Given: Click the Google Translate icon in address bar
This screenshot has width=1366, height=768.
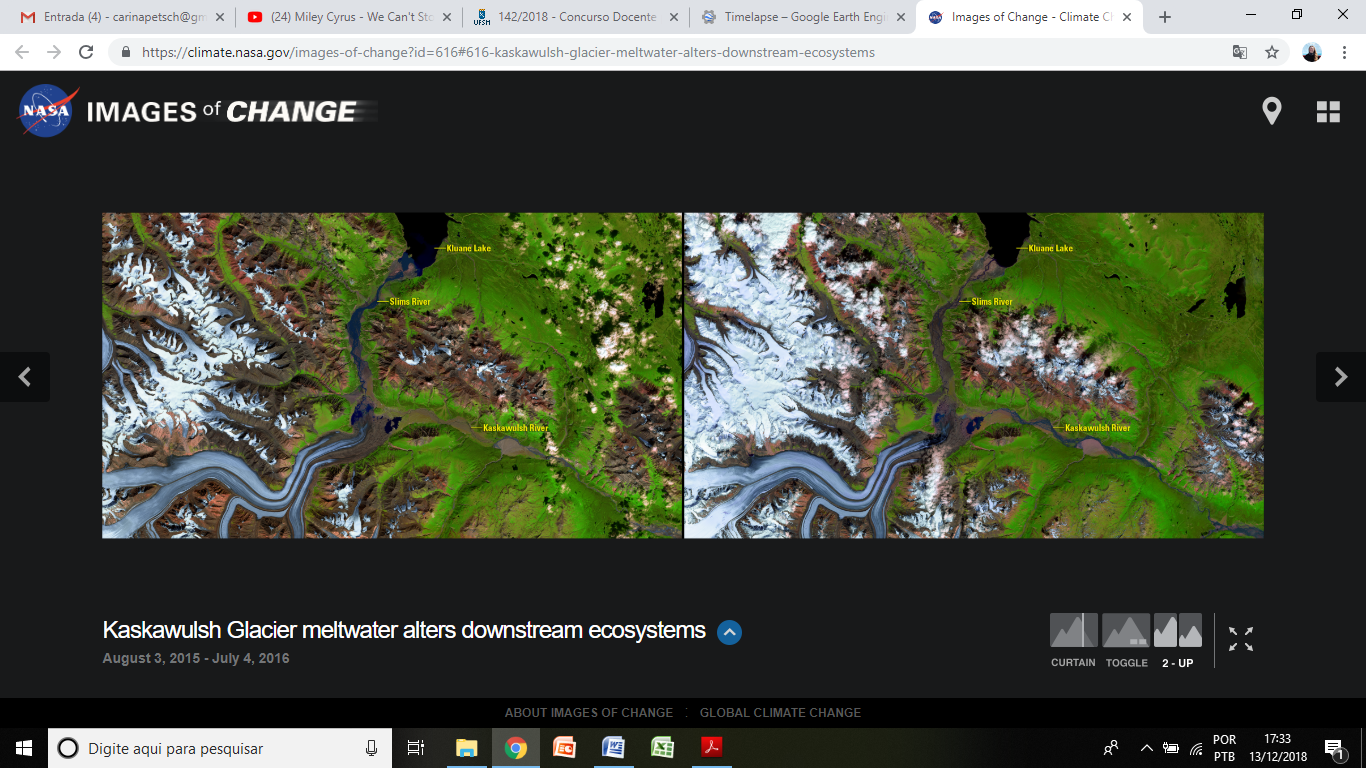Looking at the screenshot, I should (1240, 52).
